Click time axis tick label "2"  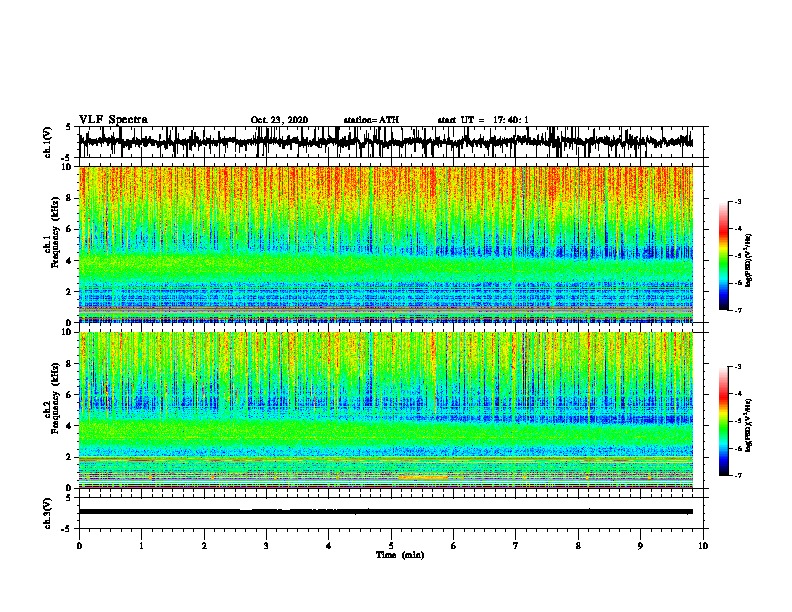pyautogui.click(x=204, y=546)
